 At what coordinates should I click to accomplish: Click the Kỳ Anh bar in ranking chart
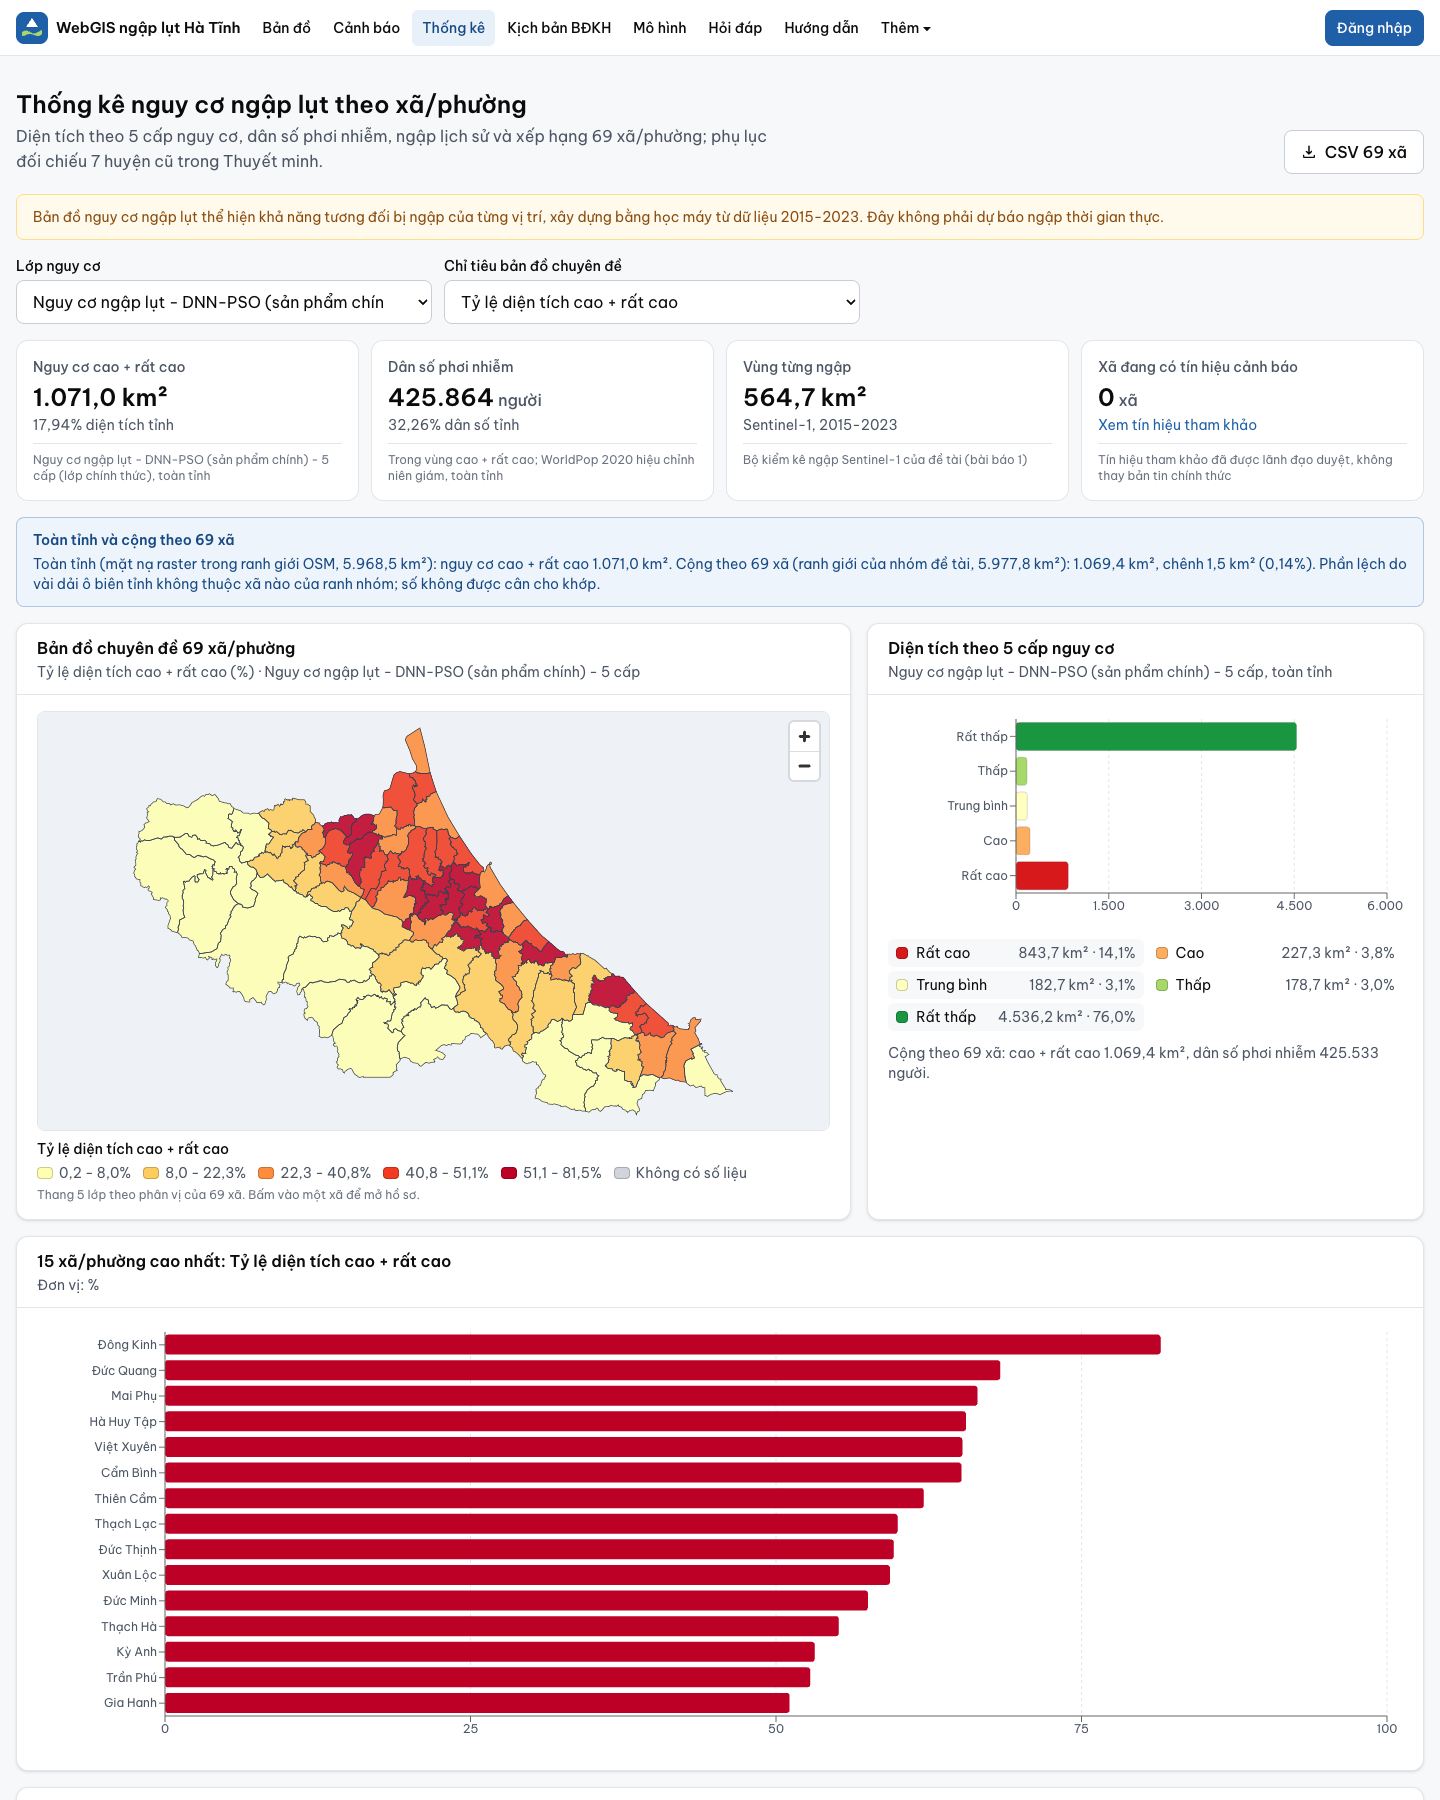[490, 1652]
